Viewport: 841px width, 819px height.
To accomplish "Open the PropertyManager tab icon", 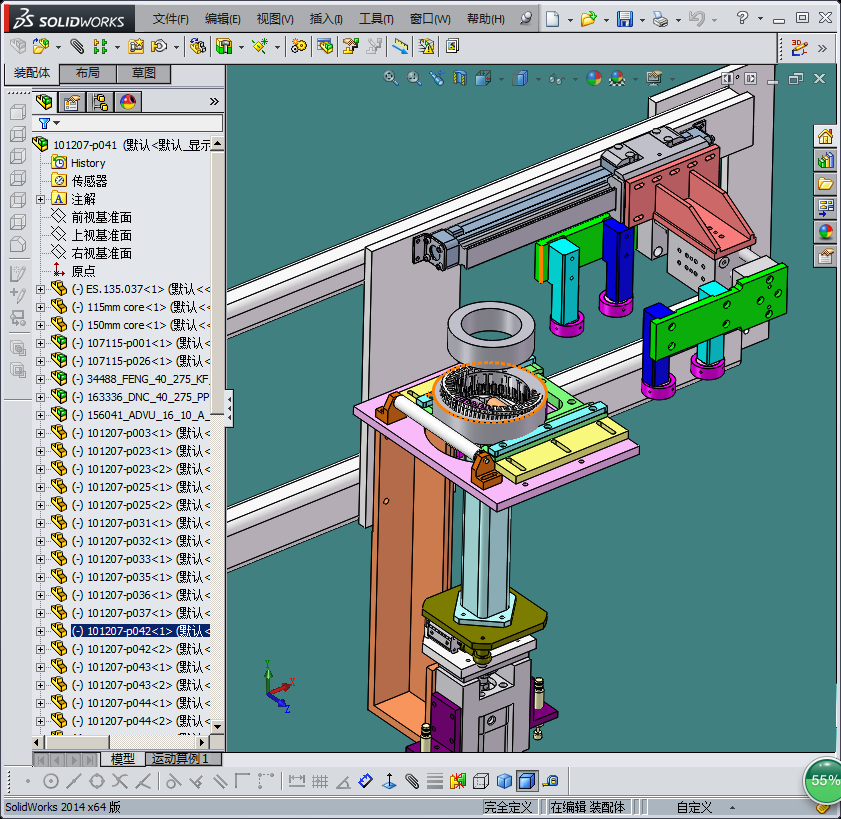I will tap(72, 101).
